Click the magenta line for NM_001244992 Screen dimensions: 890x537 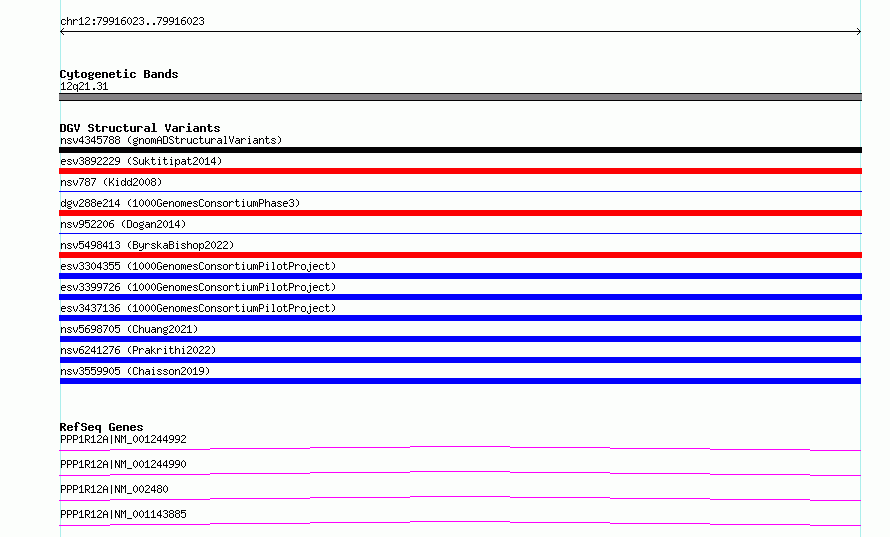[x=460, y=448]
